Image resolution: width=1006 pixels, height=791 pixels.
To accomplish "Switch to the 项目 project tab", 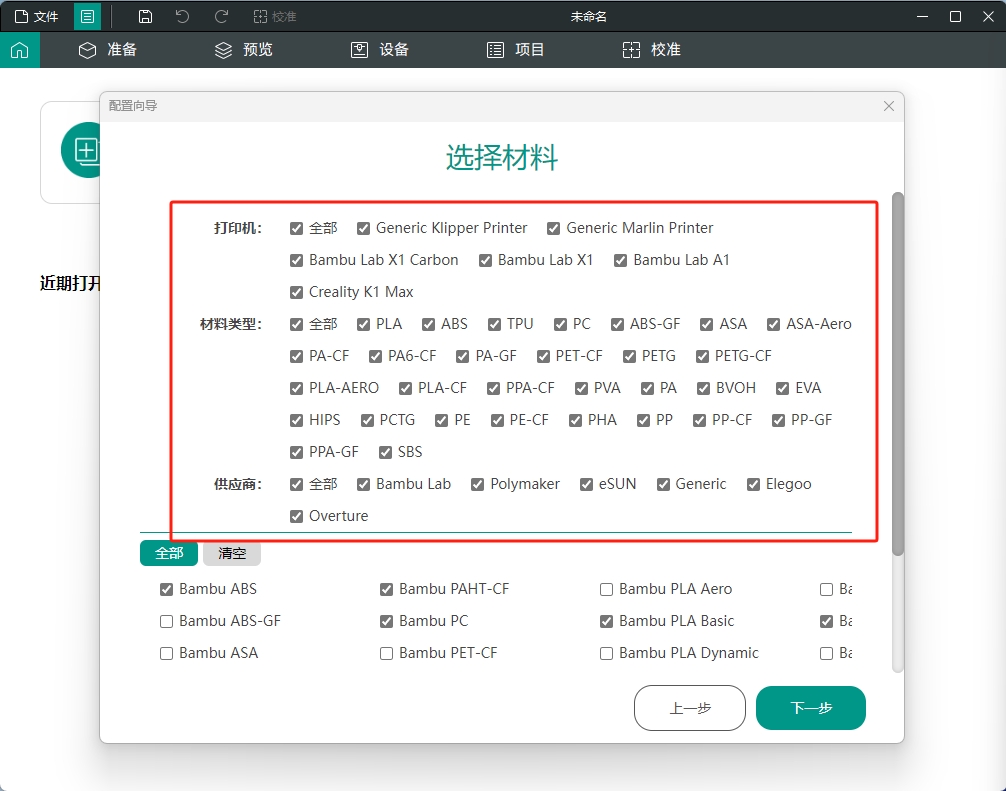I will point(516,50).
